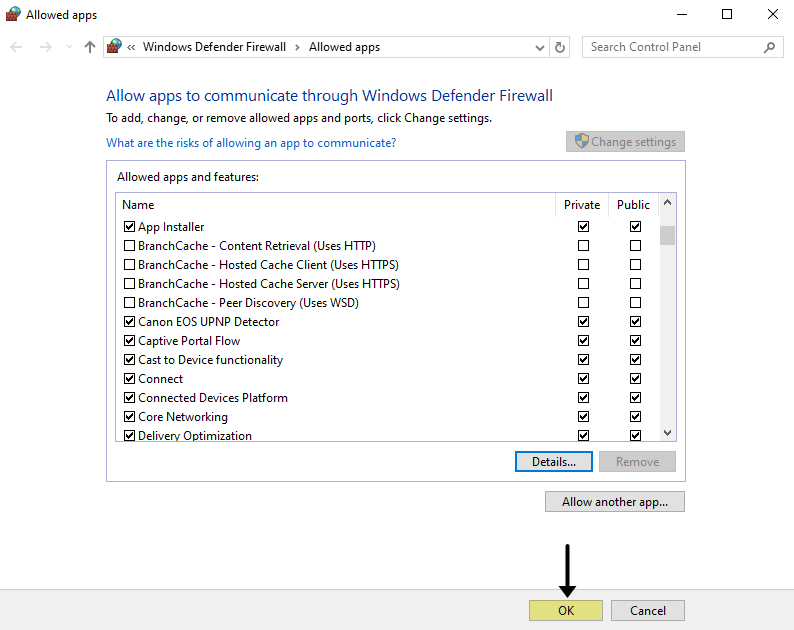Go up one folder level
This screenshot has width=794, height=630.
pyautogui.click(x=90, y=47)
